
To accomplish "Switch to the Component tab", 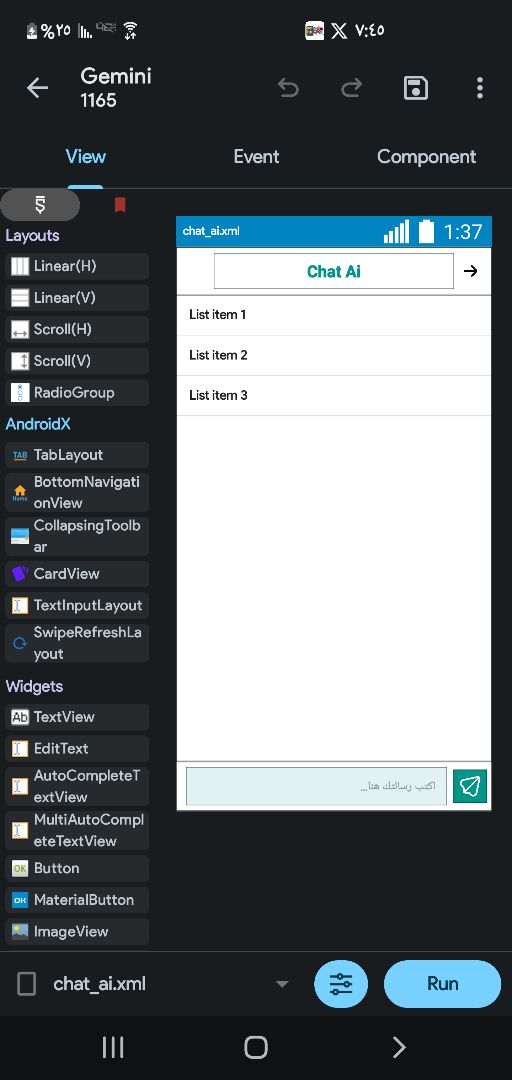I will [x=427, y=156].
